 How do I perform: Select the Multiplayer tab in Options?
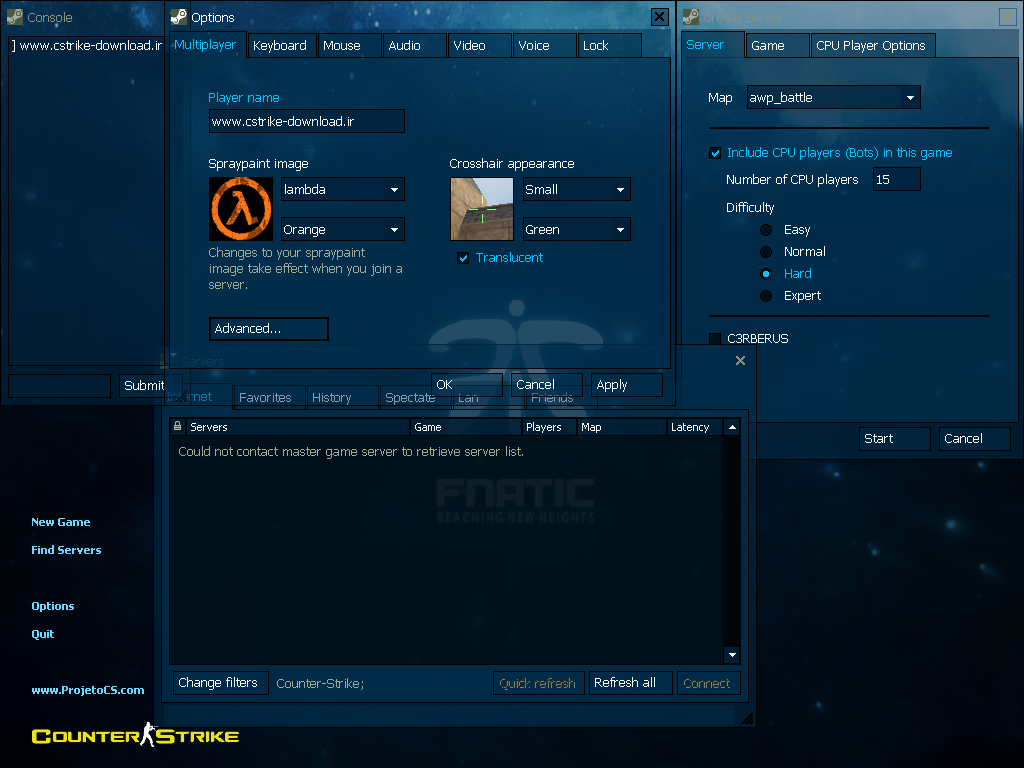(207, 45)
